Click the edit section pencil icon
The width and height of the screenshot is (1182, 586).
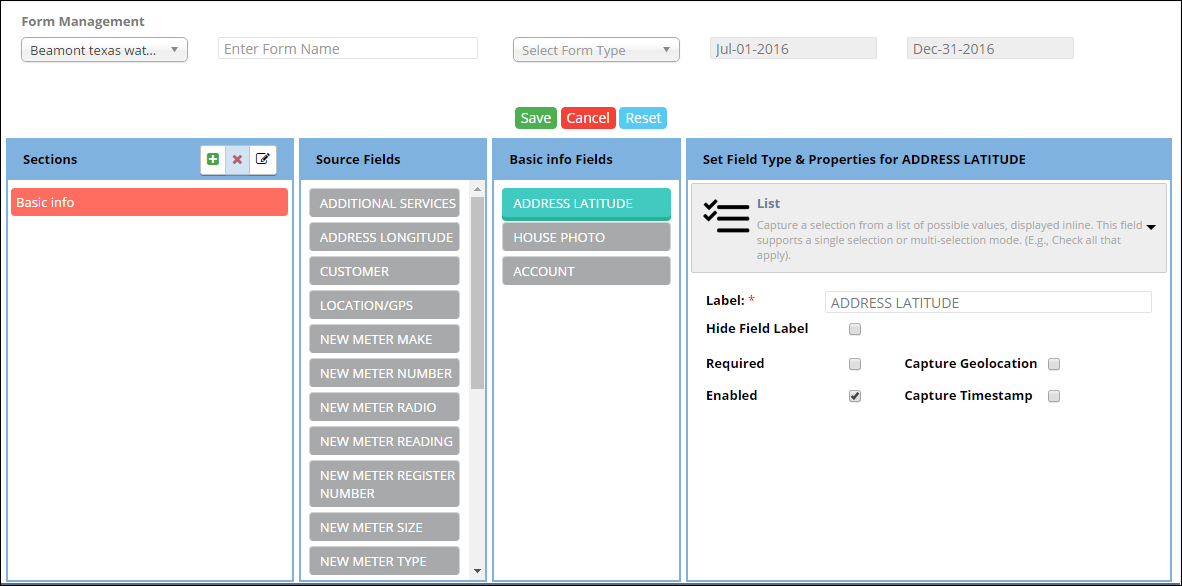(262, 159)
